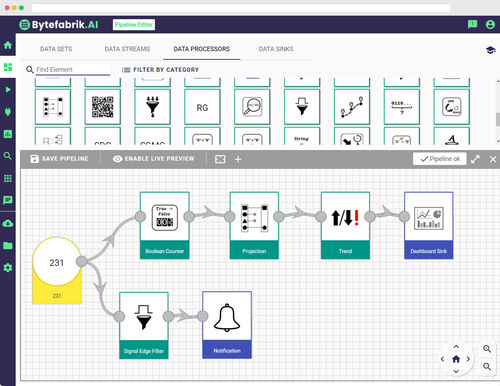Pan the canvas right with chevron arrow
Viewport: 500px width, 386px height.
(468, 359)
